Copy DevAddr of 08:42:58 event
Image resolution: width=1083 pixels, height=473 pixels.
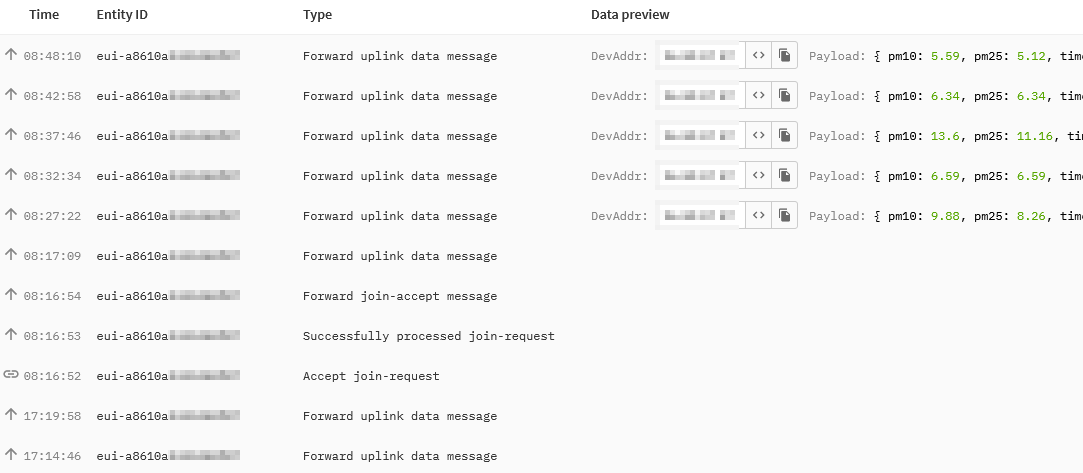click(x=785, y=95)
